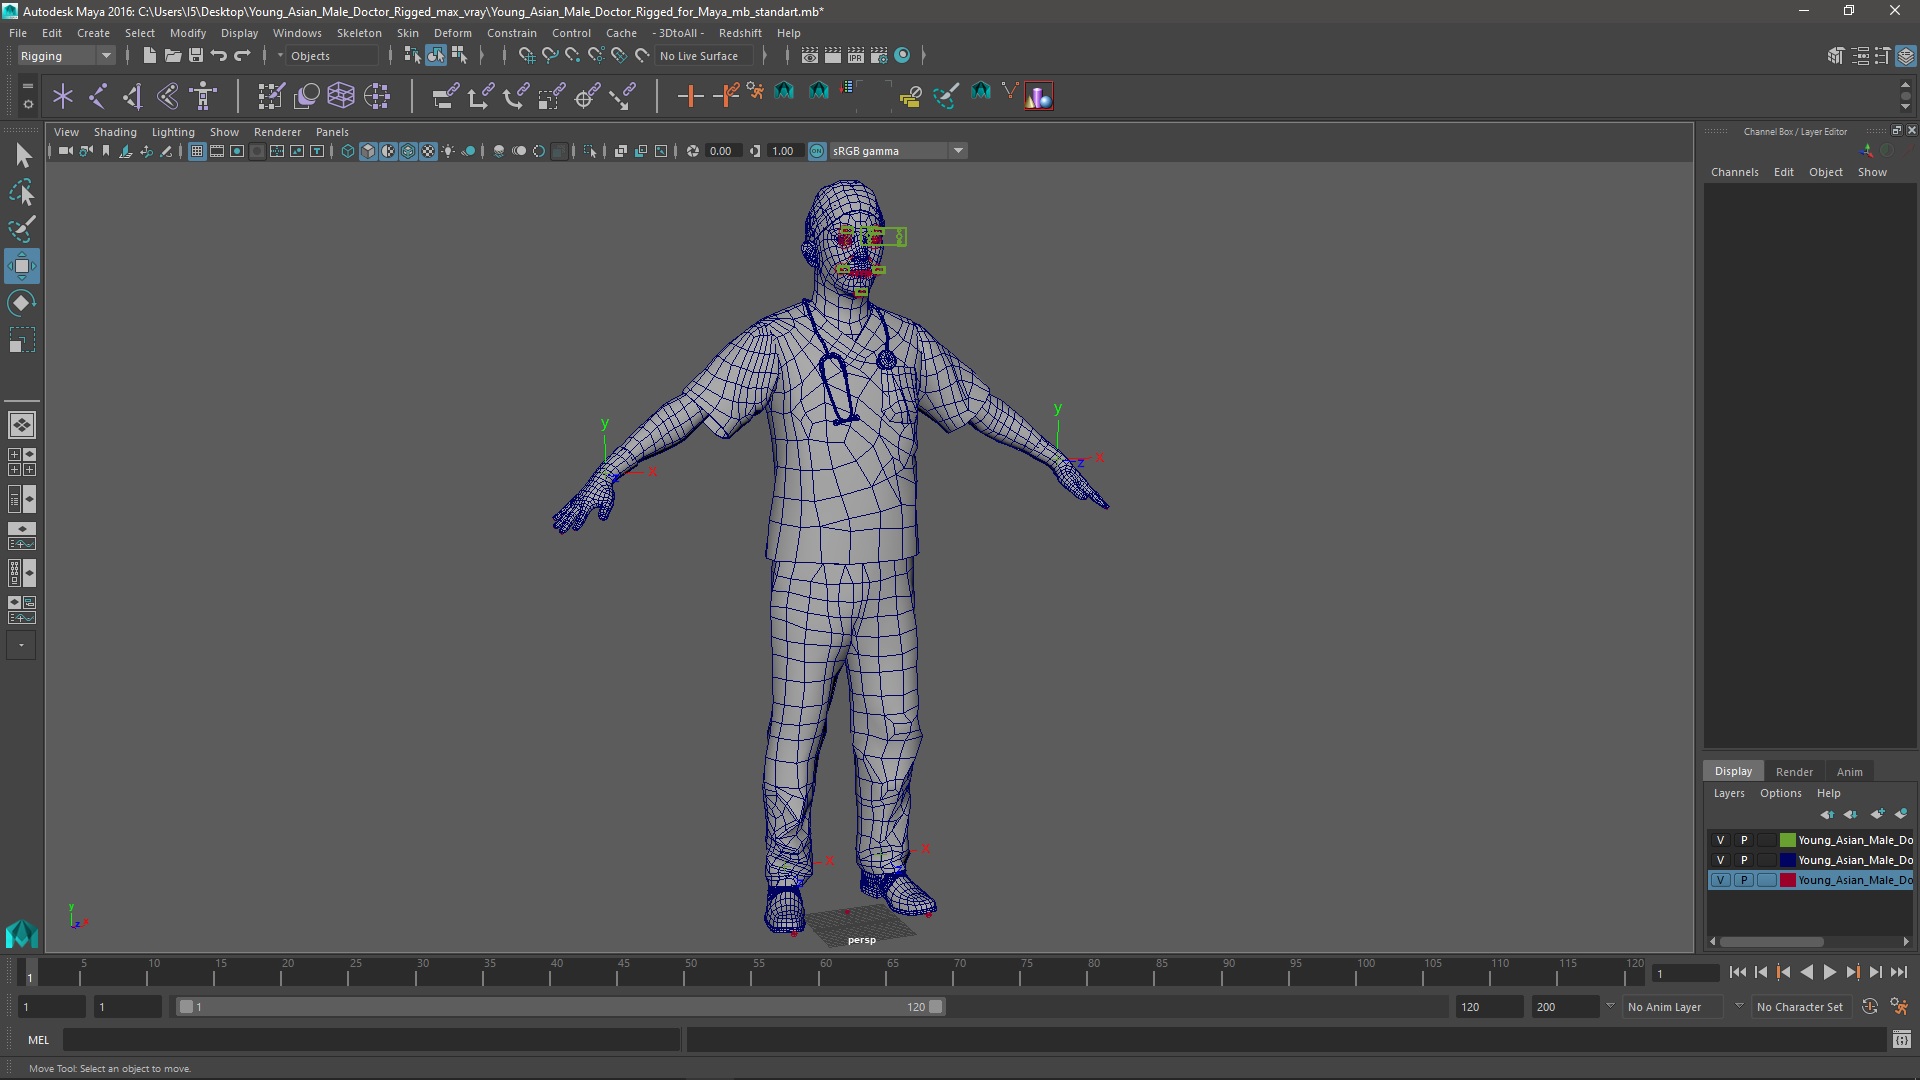The image size is (1920, 1080).
Task: Click the Open Scene folder icon
Action: point(172,56)
